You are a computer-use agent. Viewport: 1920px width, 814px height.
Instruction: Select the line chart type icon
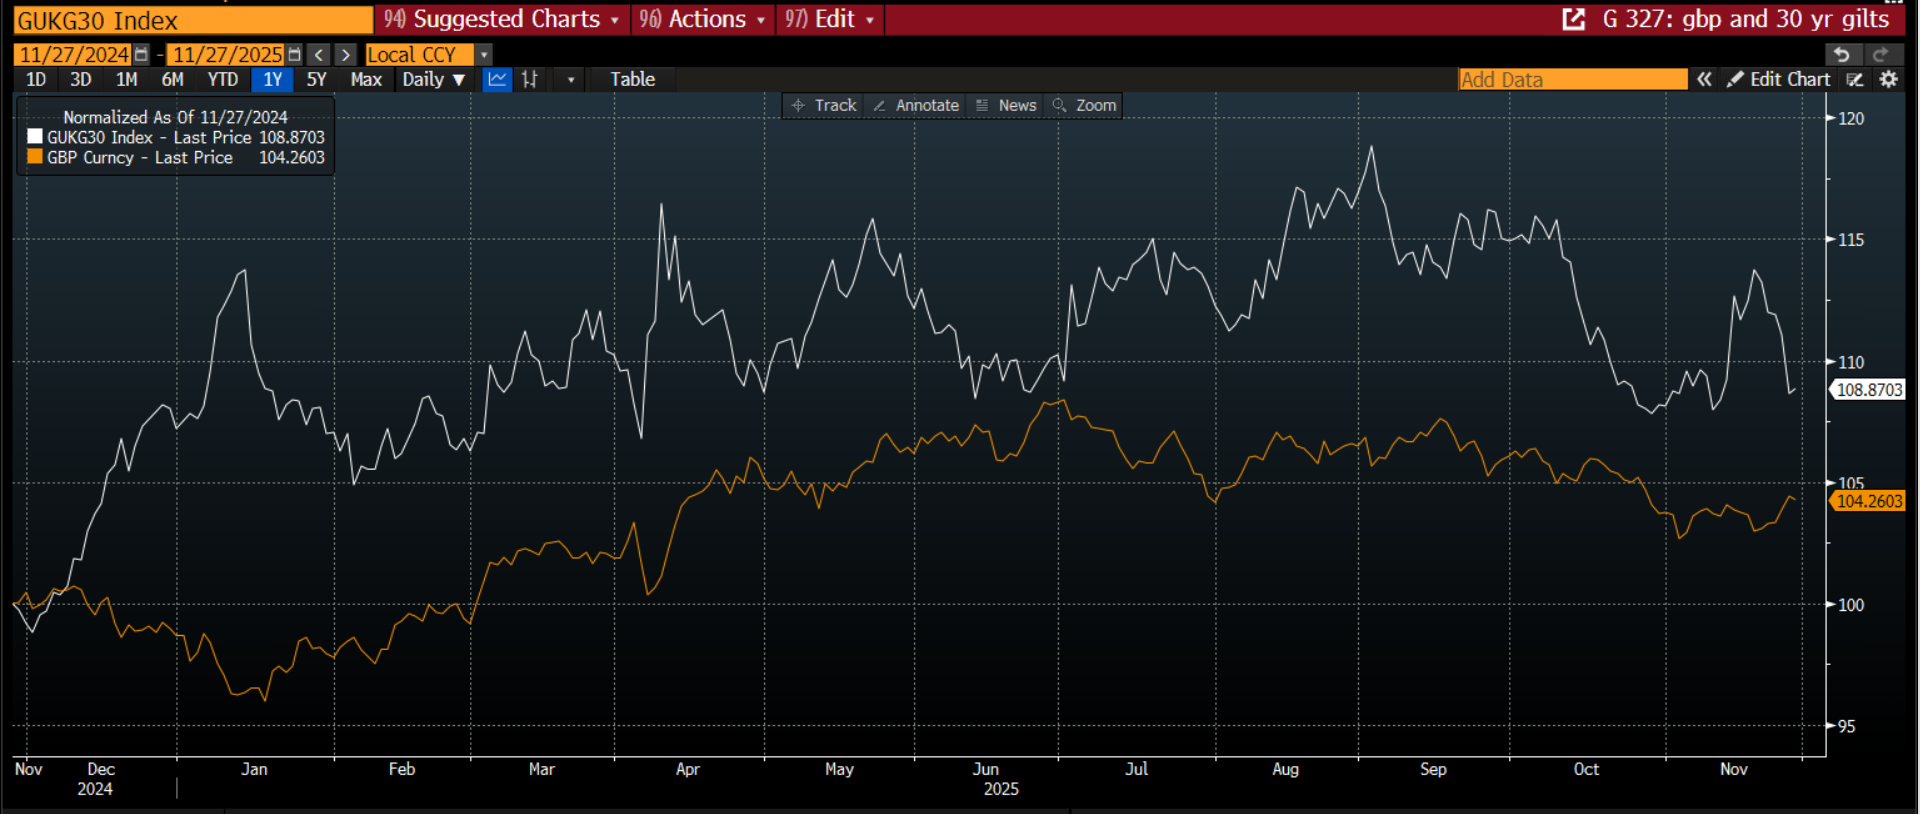point(497,79)
